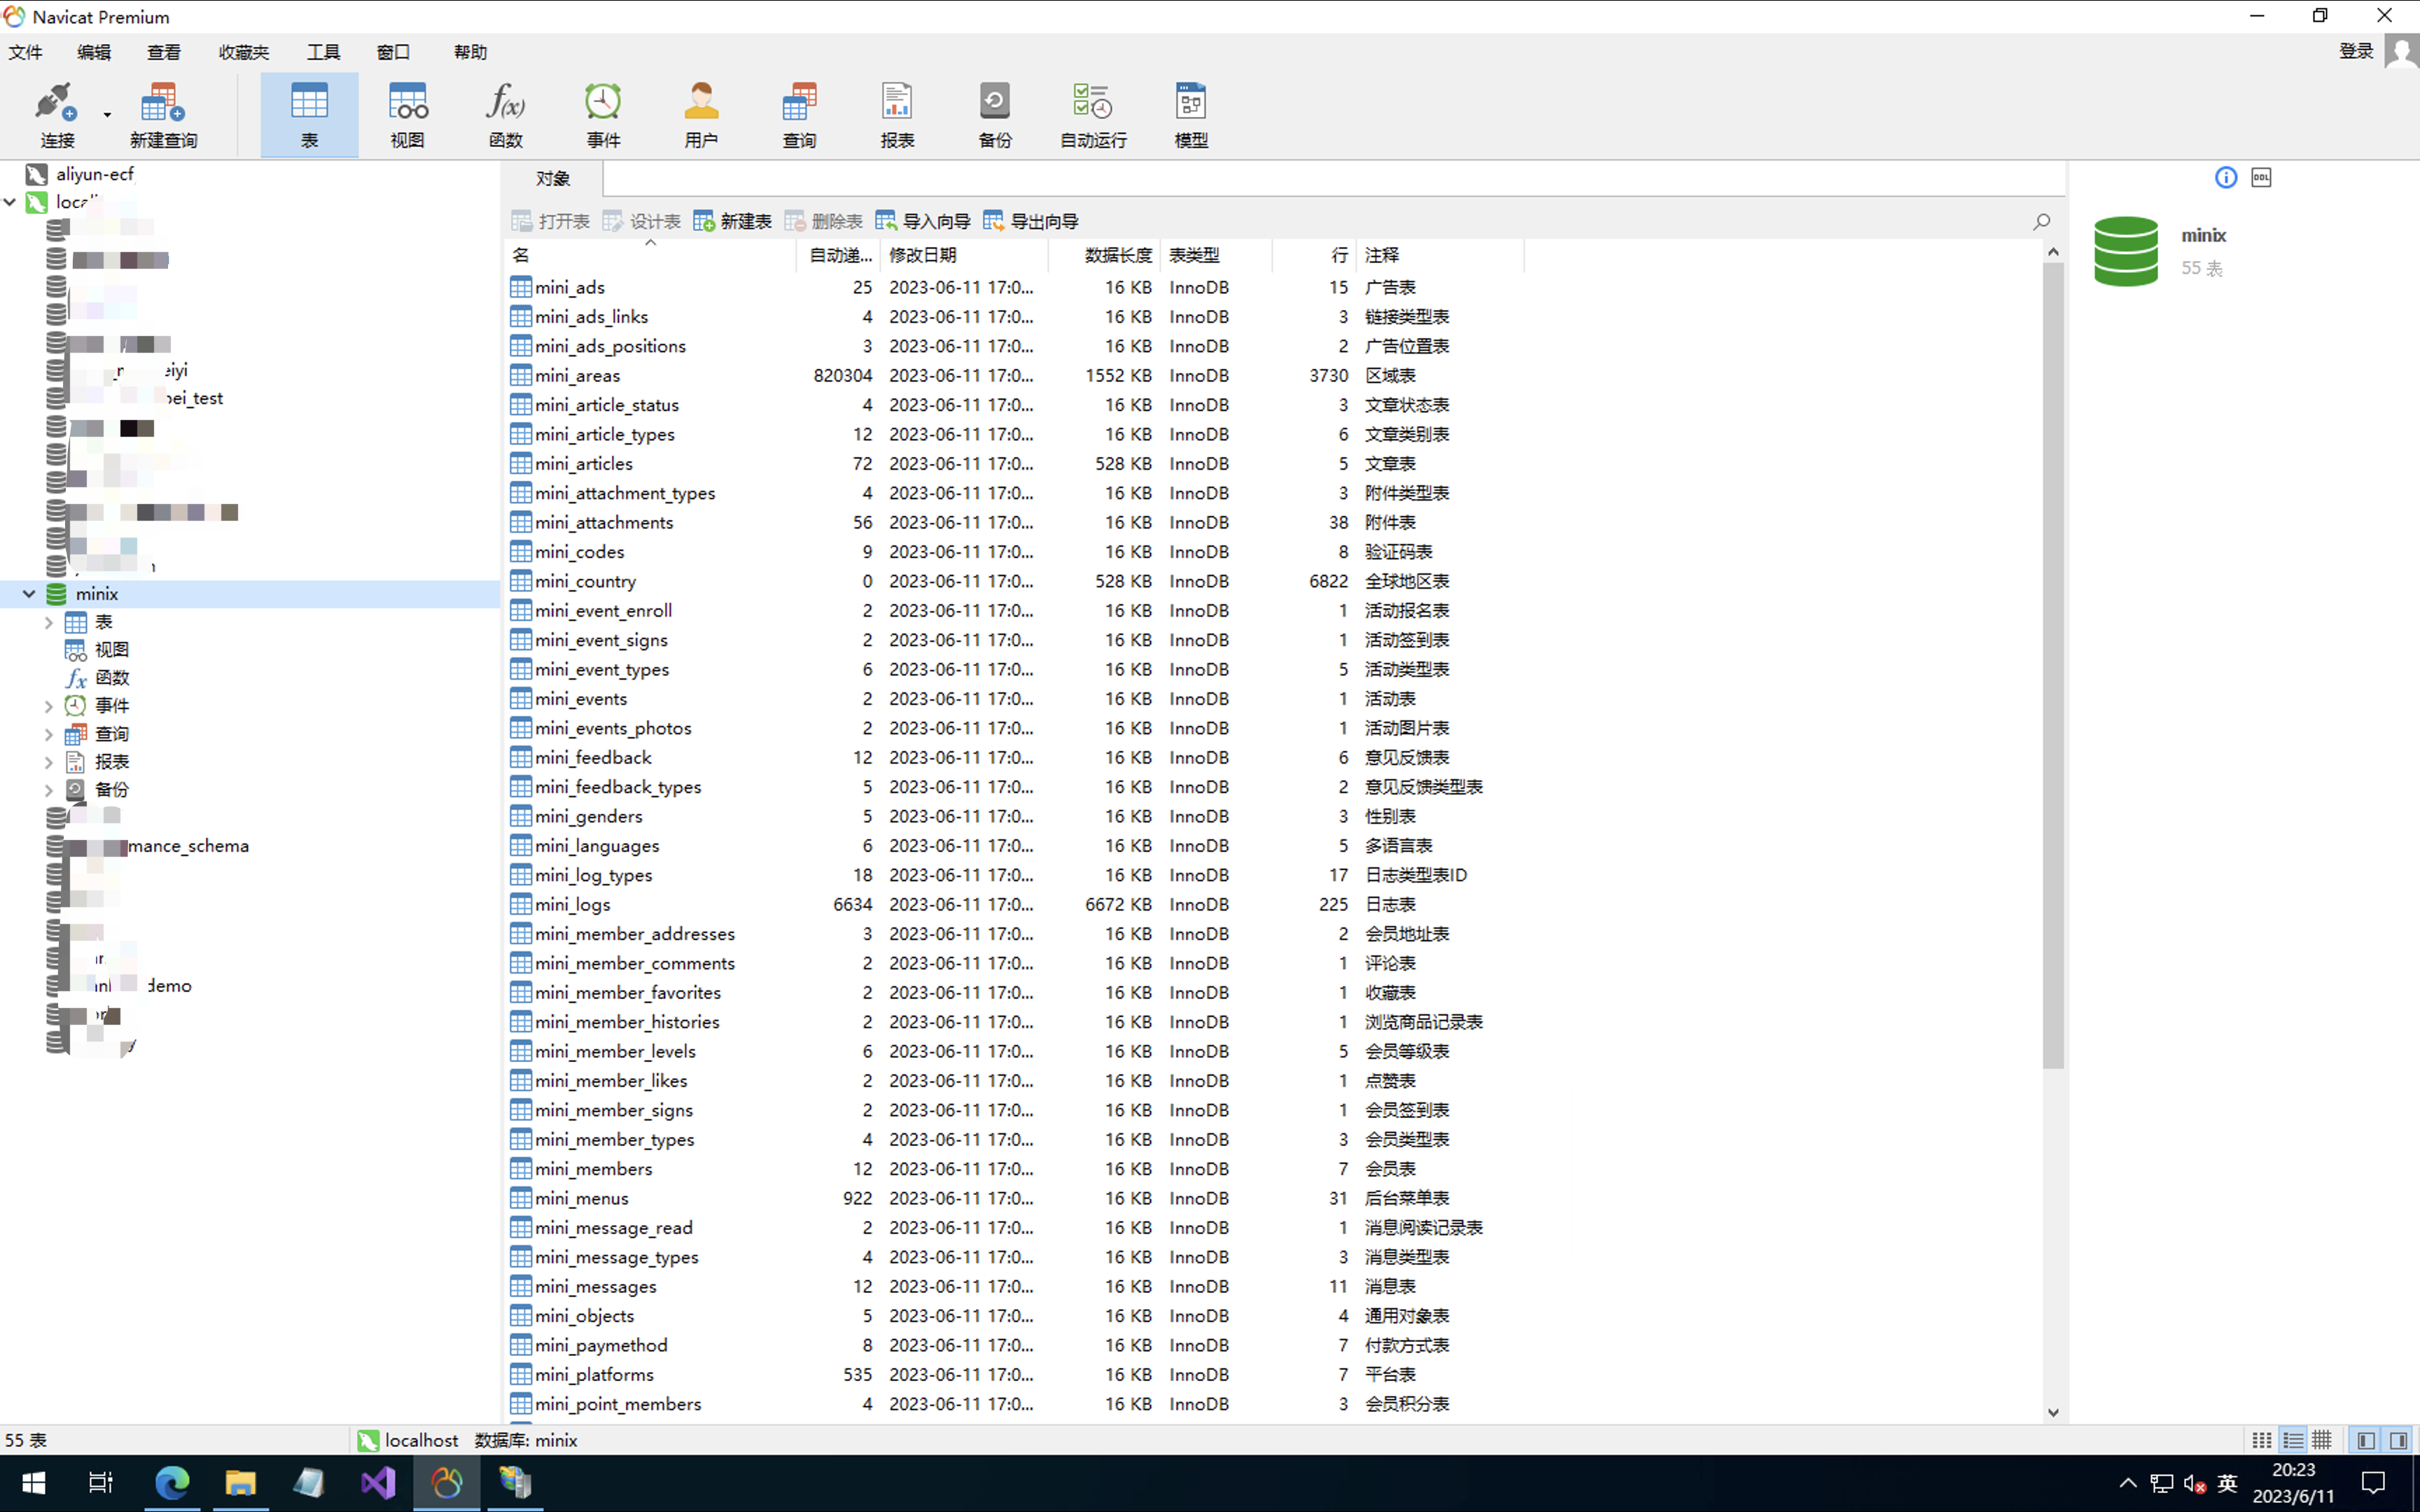Image resolution: width=2420 pixels, height=1512 pixels.
Task: Open the 工具 menu
Action: [323, 52]
